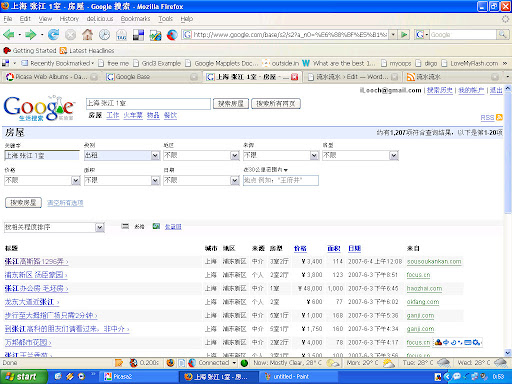This screenshot has height=384, width=512.
Task: Click the Wikipedia W bookmark icon
Action: click(x=306, y=63)
